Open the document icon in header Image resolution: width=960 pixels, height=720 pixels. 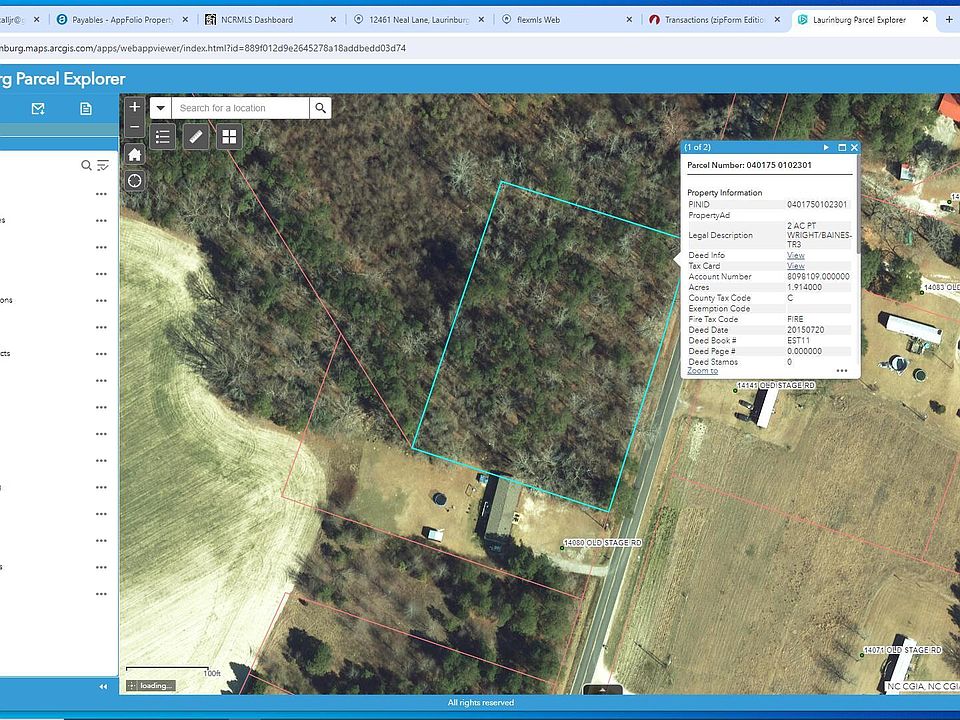pyautogui.click(x=86, y=108)
